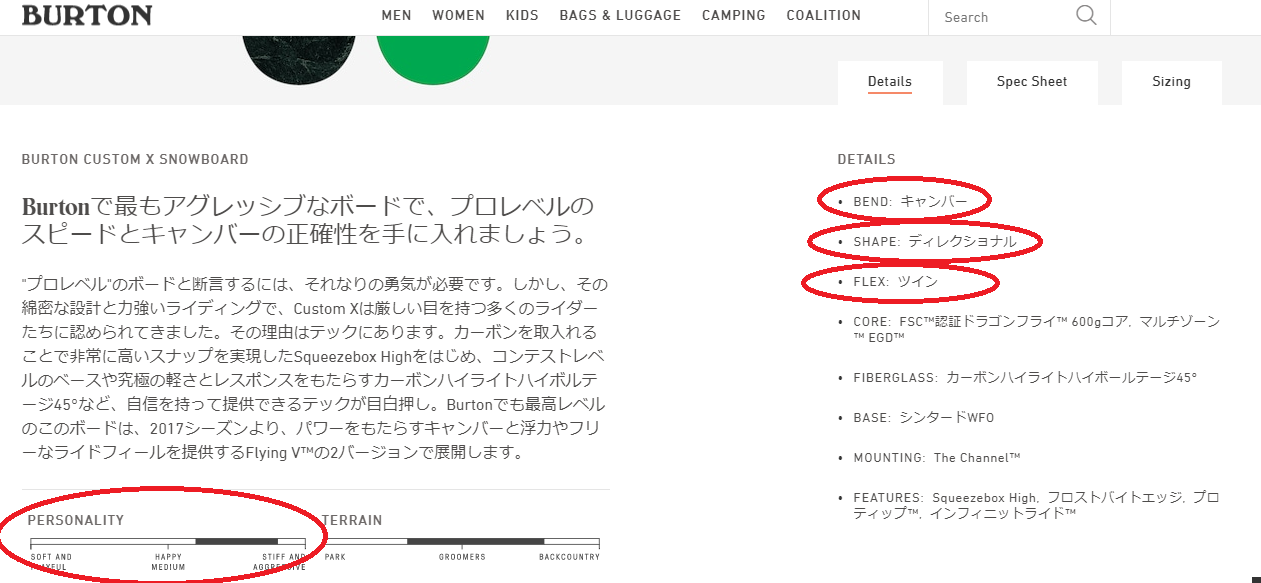Click the Terrain rating bar
Image resolution: width=1261 pixels, height=583 pixels.
461,541
